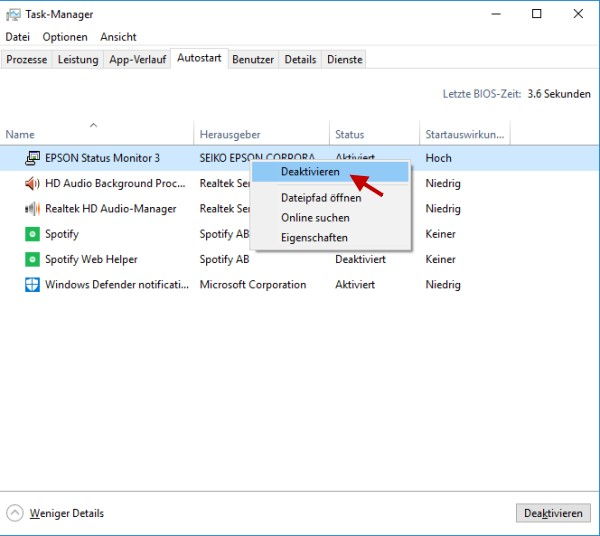Open the Ansicht menu
Image resolution: width=600 pixels, height=536 pixels.
[118, 37]
